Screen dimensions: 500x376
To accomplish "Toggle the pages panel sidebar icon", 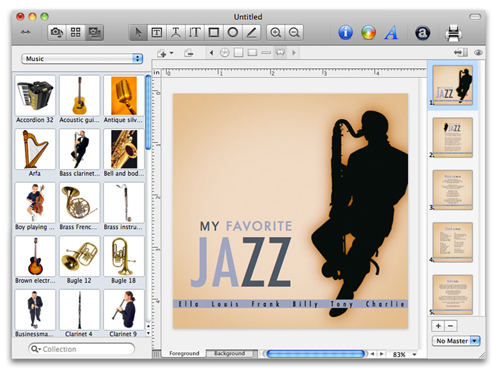I will click(461, 53).
